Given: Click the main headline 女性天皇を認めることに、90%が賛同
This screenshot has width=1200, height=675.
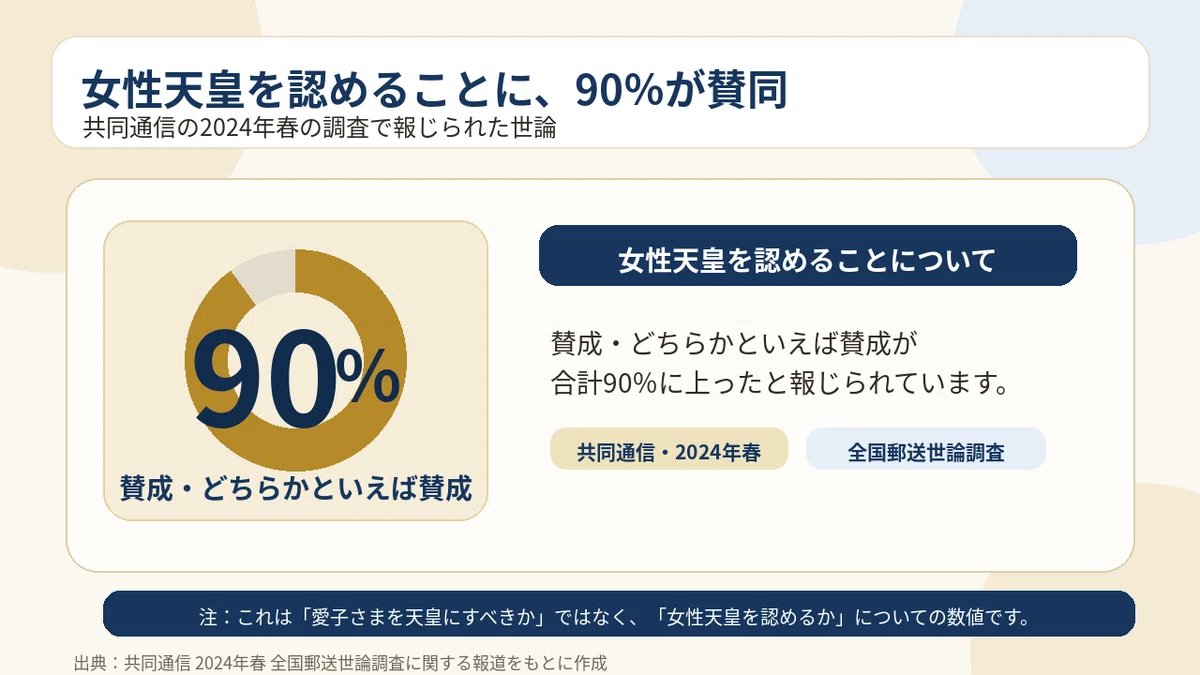Looking at the screenshot, I should click(435, 90).
